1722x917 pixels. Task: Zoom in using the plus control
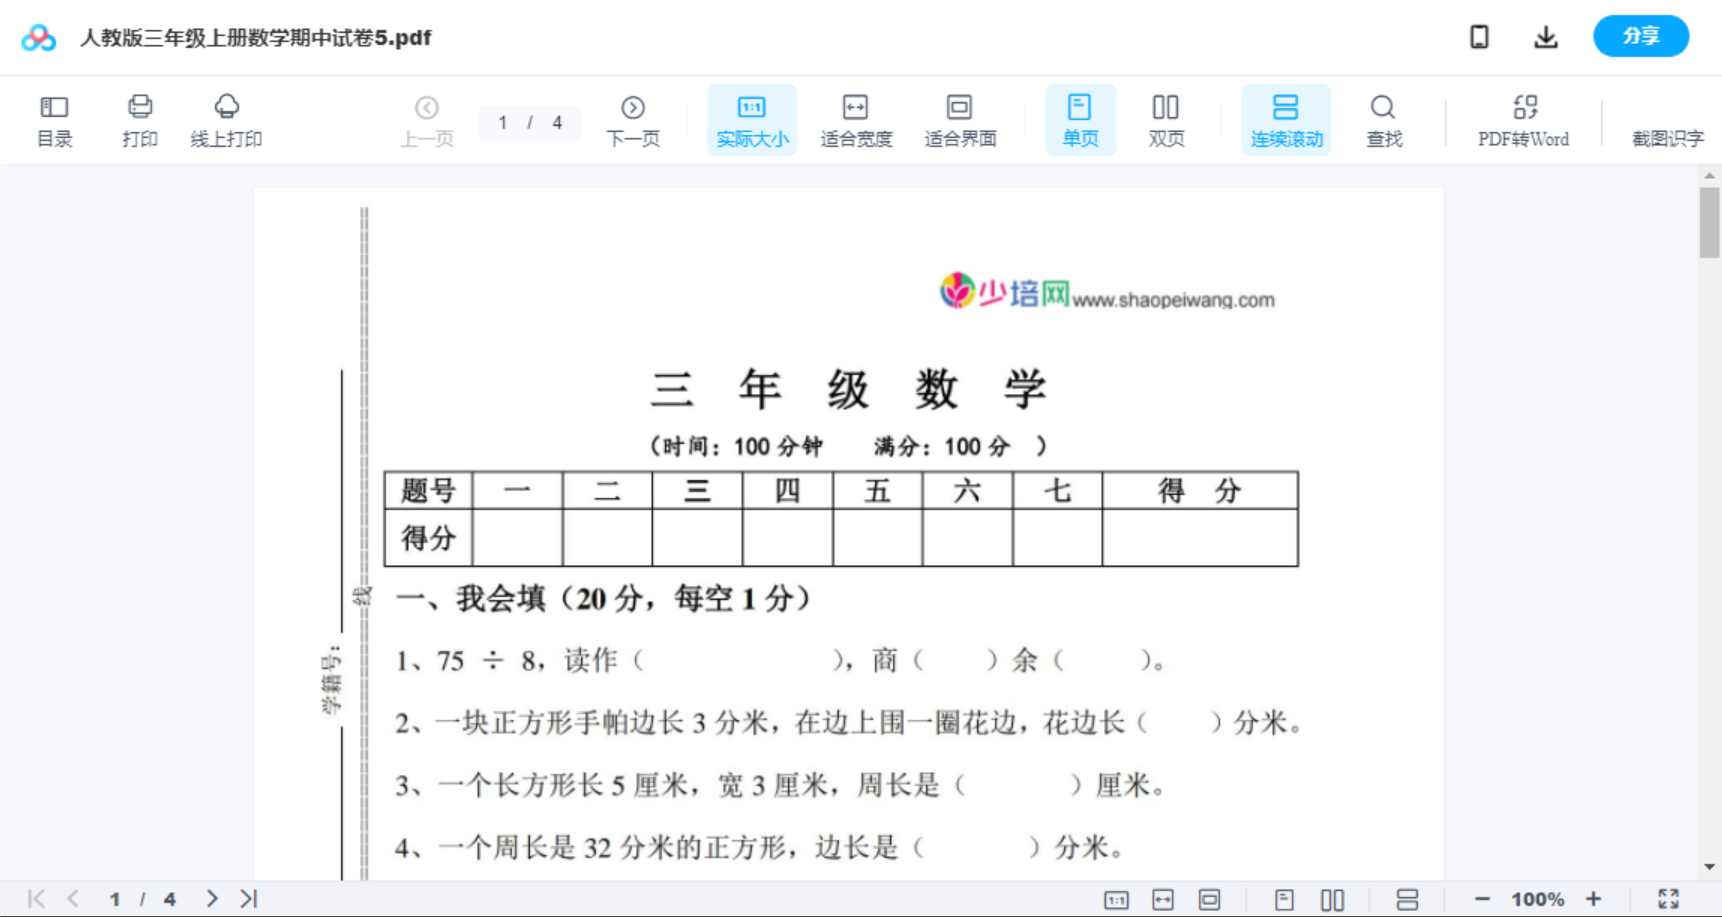coord(1595,898)
